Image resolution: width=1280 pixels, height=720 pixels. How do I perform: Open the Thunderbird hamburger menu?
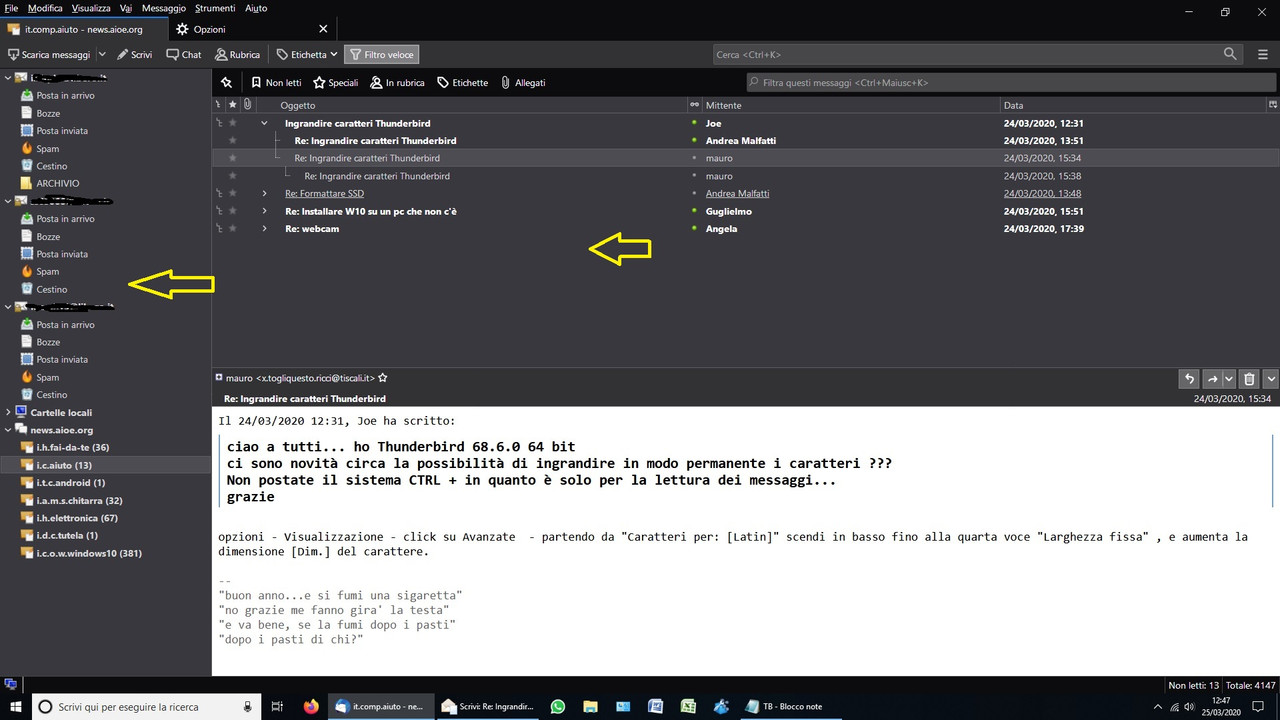(1263, 54)
